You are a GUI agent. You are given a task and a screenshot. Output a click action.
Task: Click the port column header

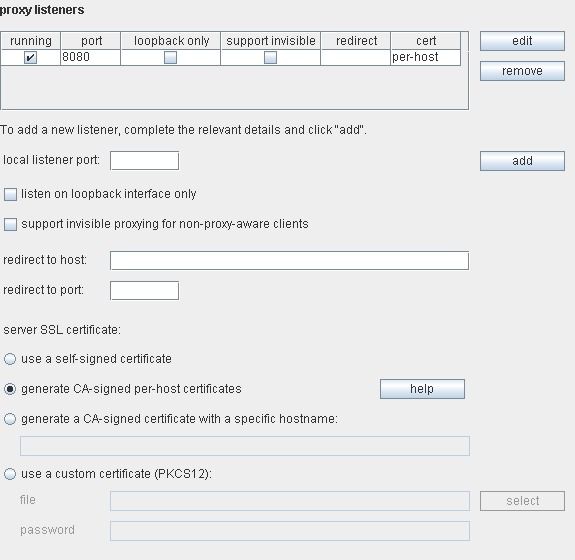pos(91,41)
